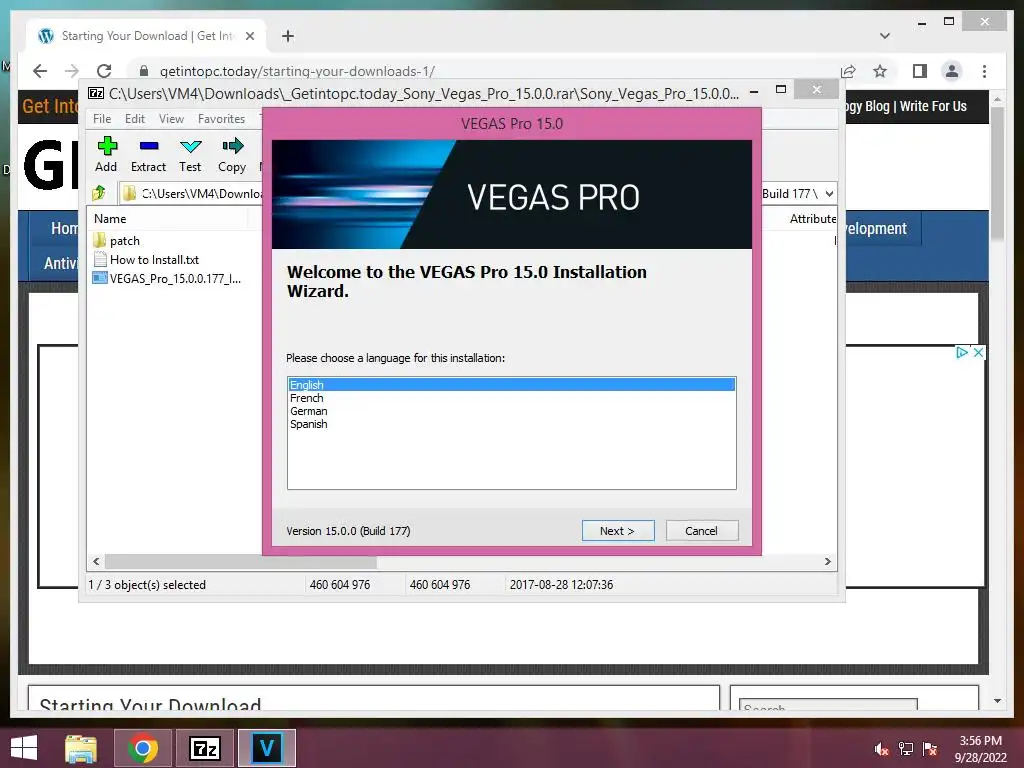1024x768 pixels.
Task: Close the ad via X icon
Action: (x=978, y=353)
